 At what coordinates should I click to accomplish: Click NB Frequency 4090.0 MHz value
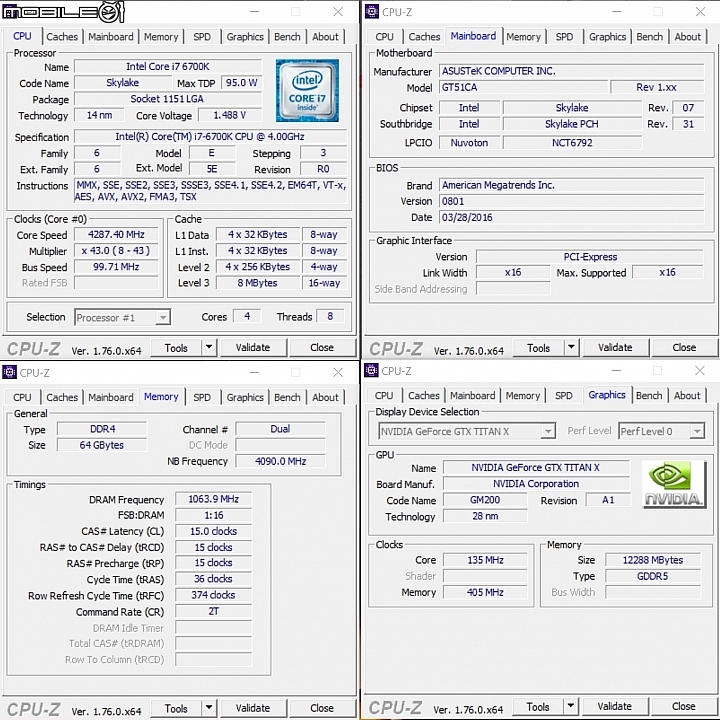pyautogui.click(x=281, y=461)
